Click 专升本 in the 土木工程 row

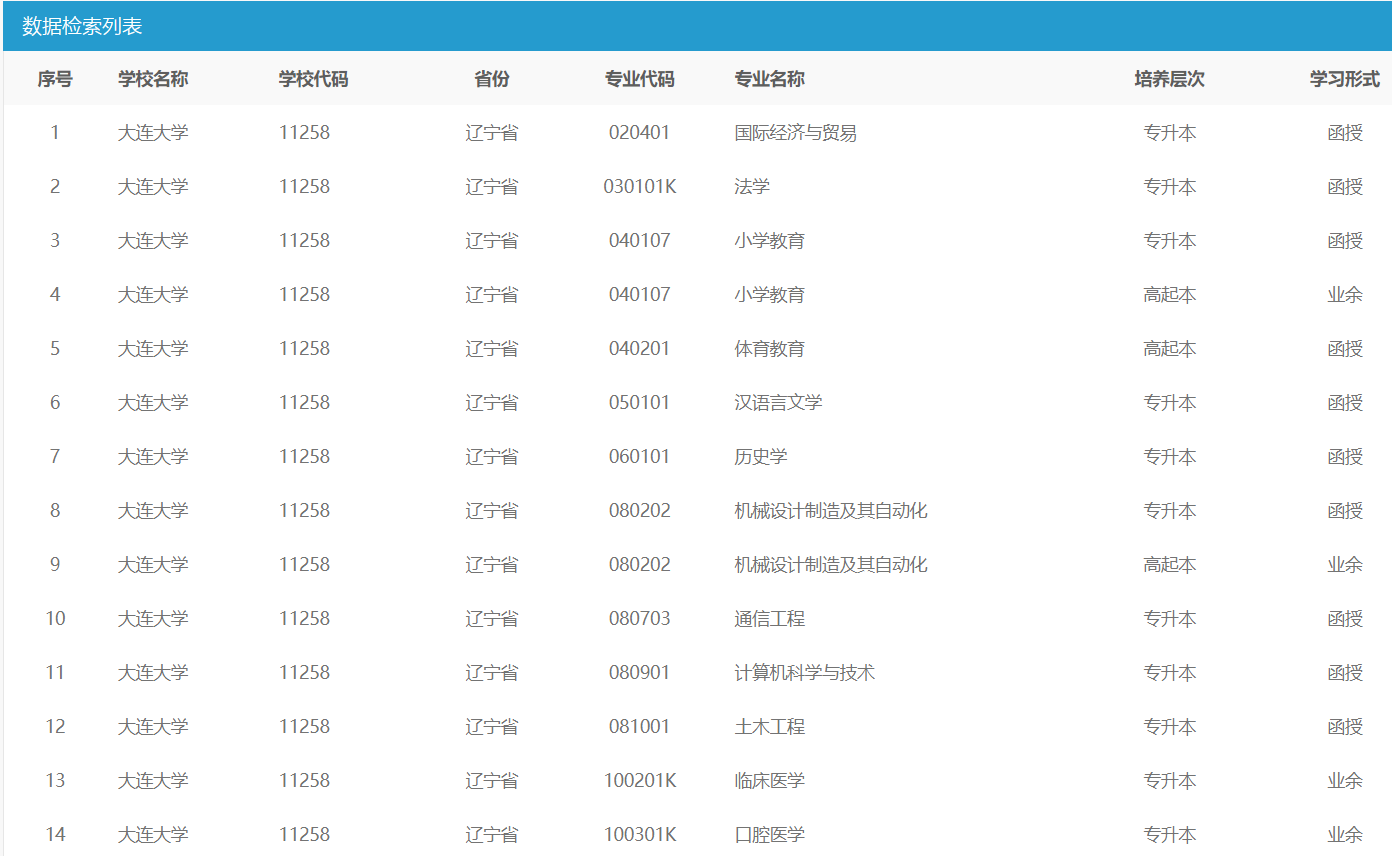1170,727
